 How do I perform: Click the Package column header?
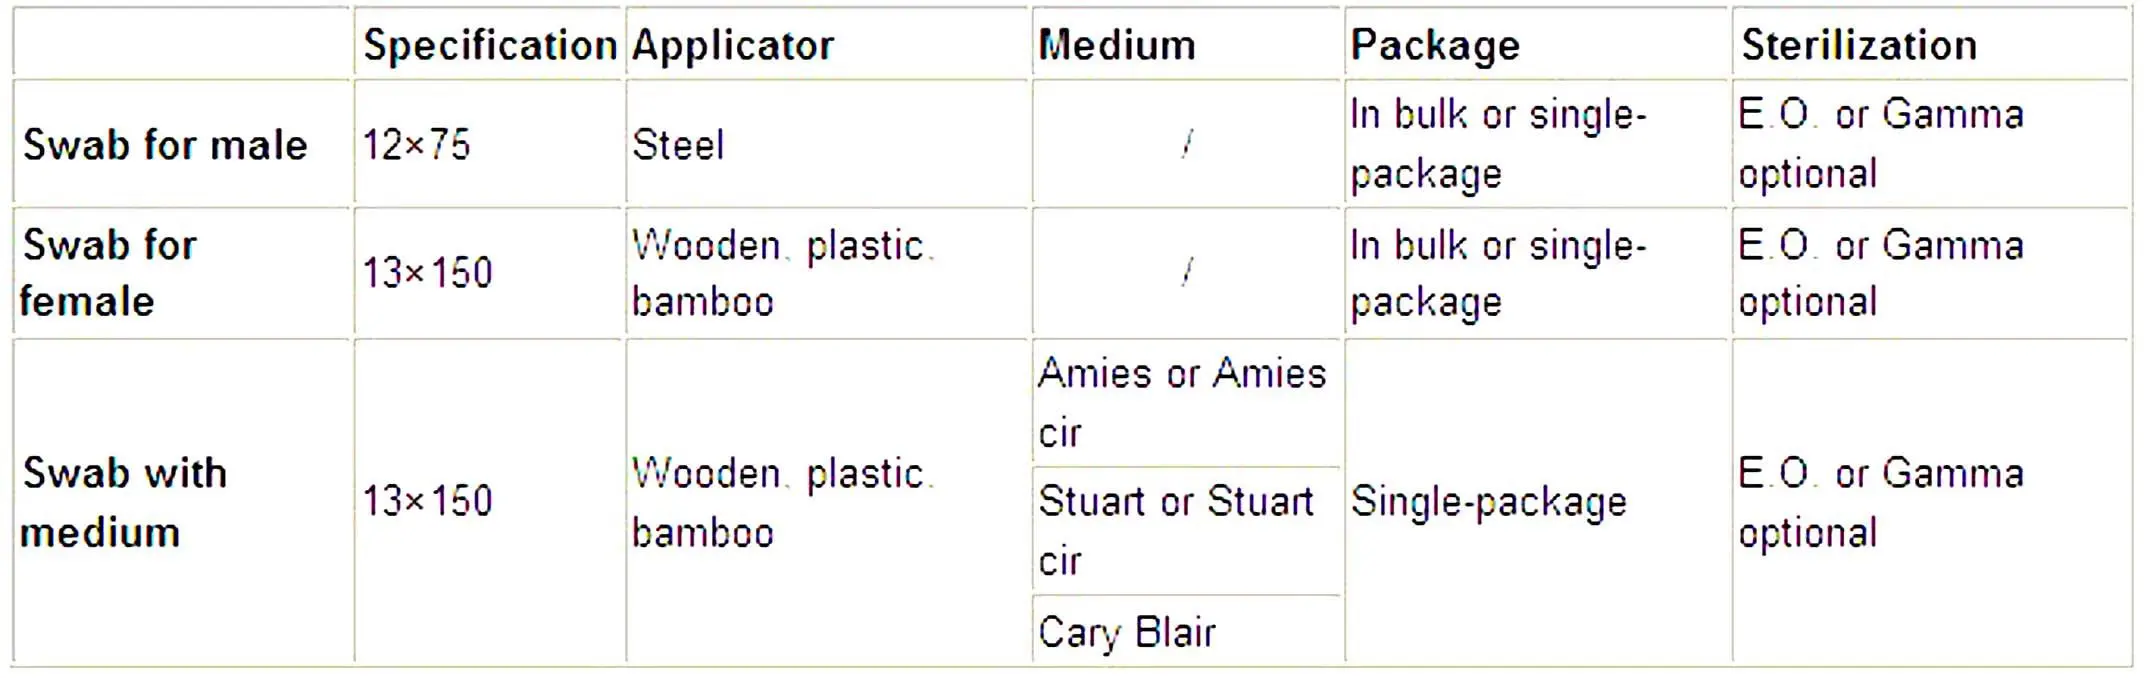click(x=1434, y=45)
